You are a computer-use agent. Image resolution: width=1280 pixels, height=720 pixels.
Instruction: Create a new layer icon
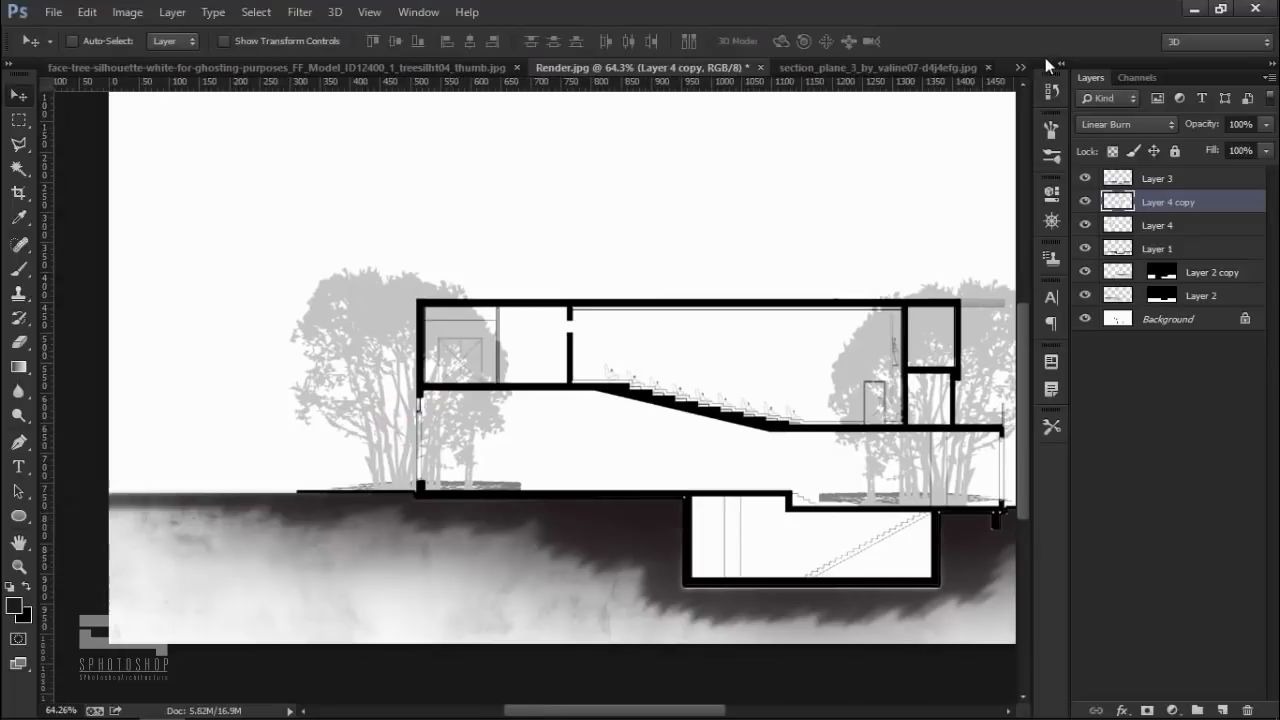1222,710
